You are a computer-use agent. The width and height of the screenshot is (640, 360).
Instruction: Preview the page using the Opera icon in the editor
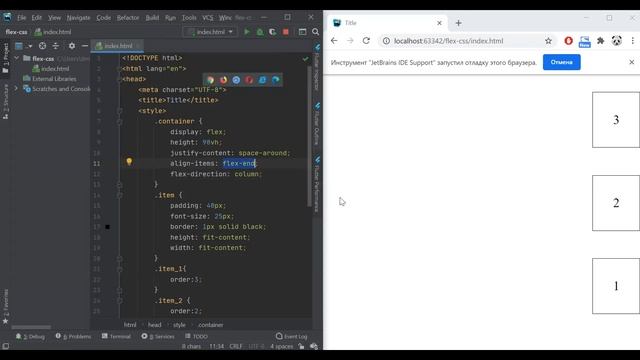tap(249, 80)
